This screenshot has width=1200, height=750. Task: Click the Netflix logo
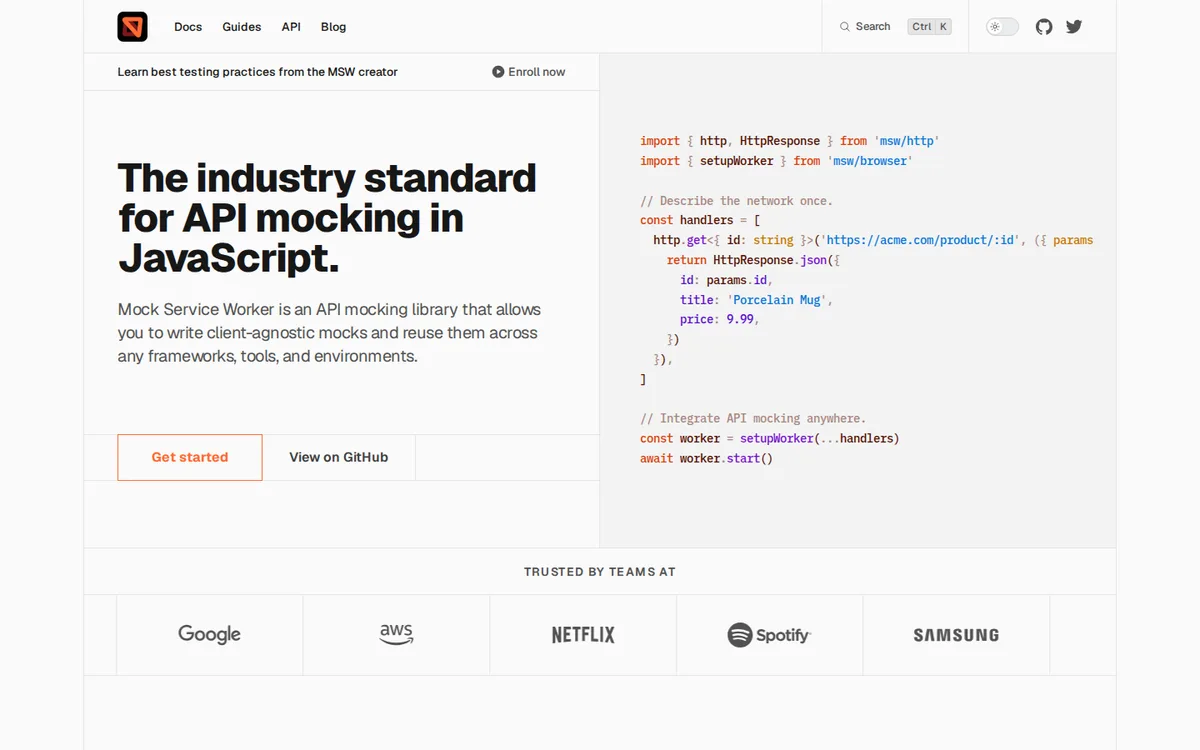point(583,635)
